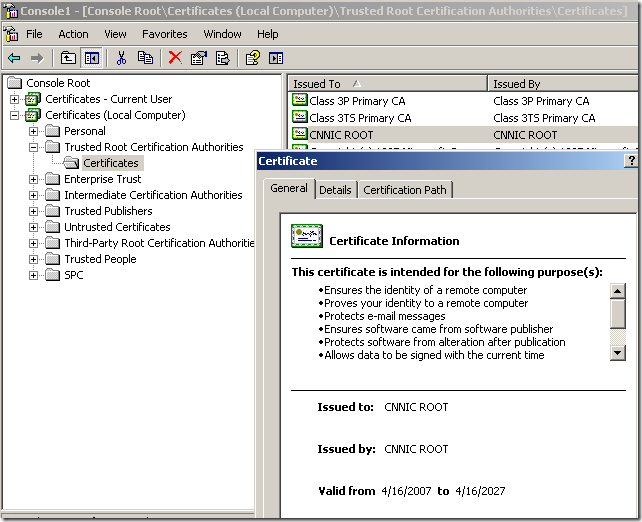
Task: Switch to the Details tab
Action: 335,190
